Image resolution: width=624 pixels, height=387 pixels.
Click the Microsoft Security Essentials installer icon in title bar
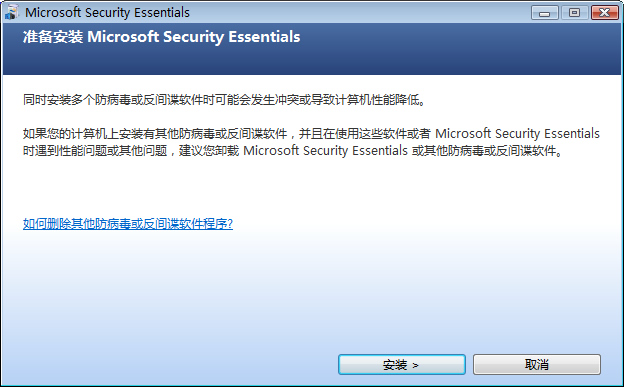[x=12, y=12]
